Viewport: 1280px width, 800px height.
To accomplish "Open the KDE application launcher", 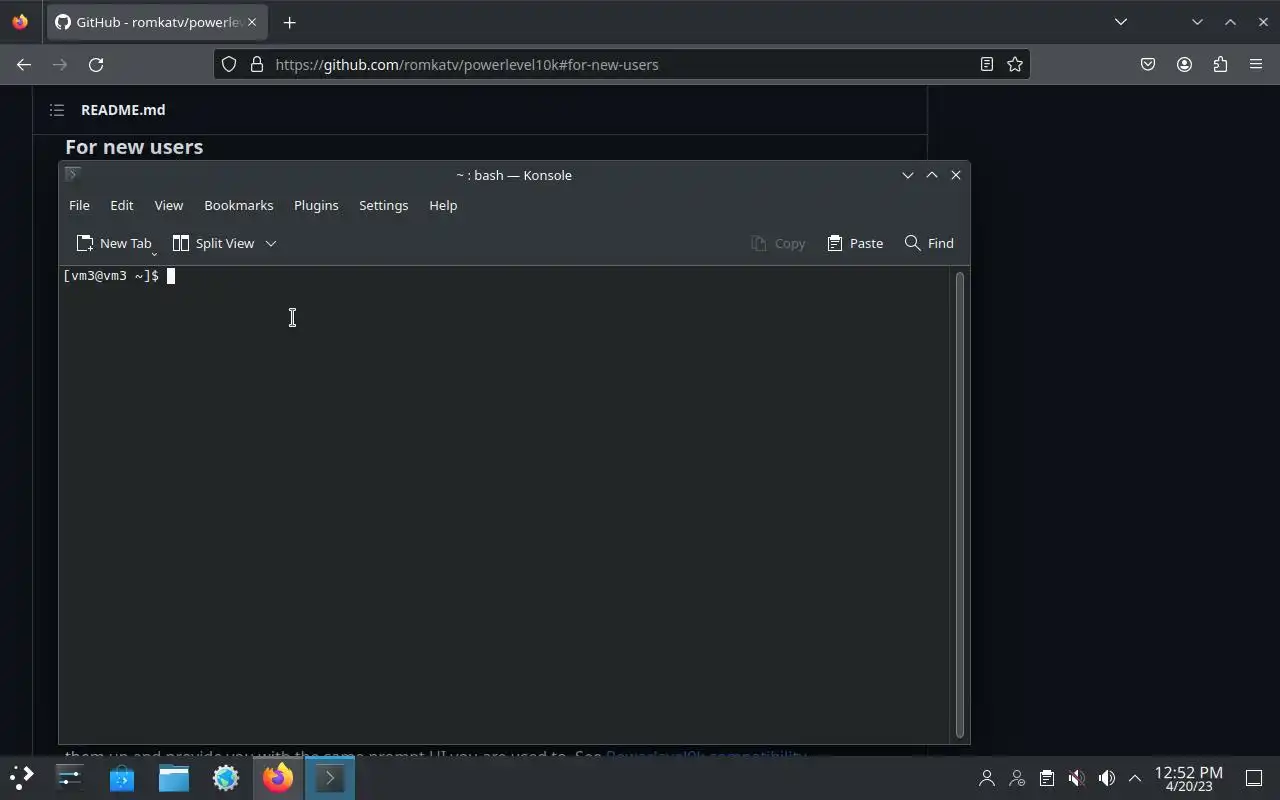I will (21, 777).
